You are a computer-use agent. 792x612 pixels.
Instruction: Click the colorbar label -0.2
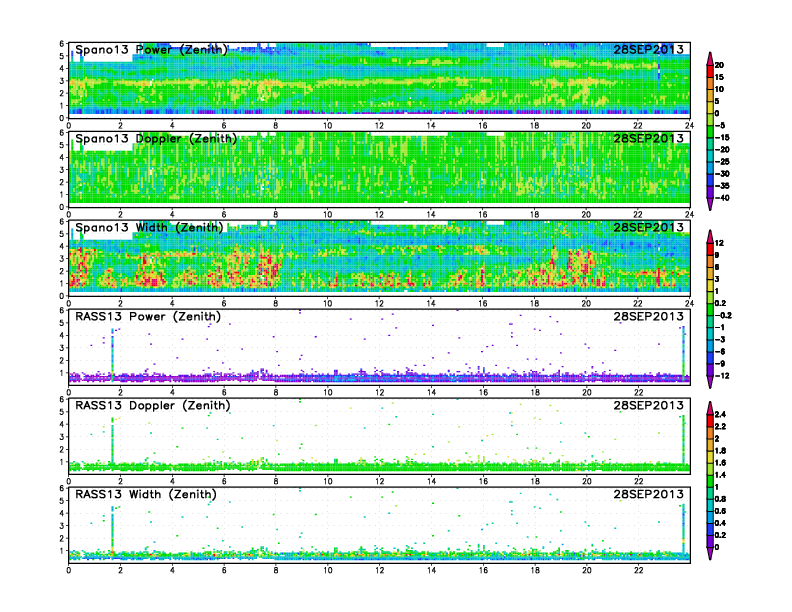(723, 316)
